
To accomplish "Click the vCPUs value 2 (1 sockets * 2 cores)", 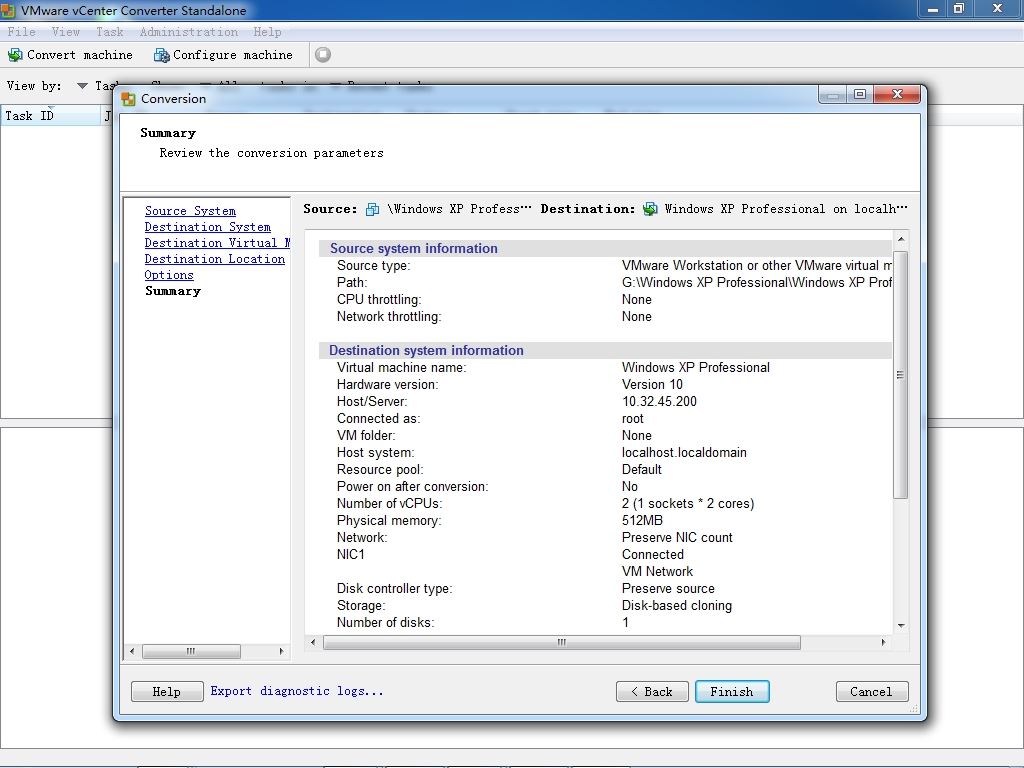I will 688,504.
